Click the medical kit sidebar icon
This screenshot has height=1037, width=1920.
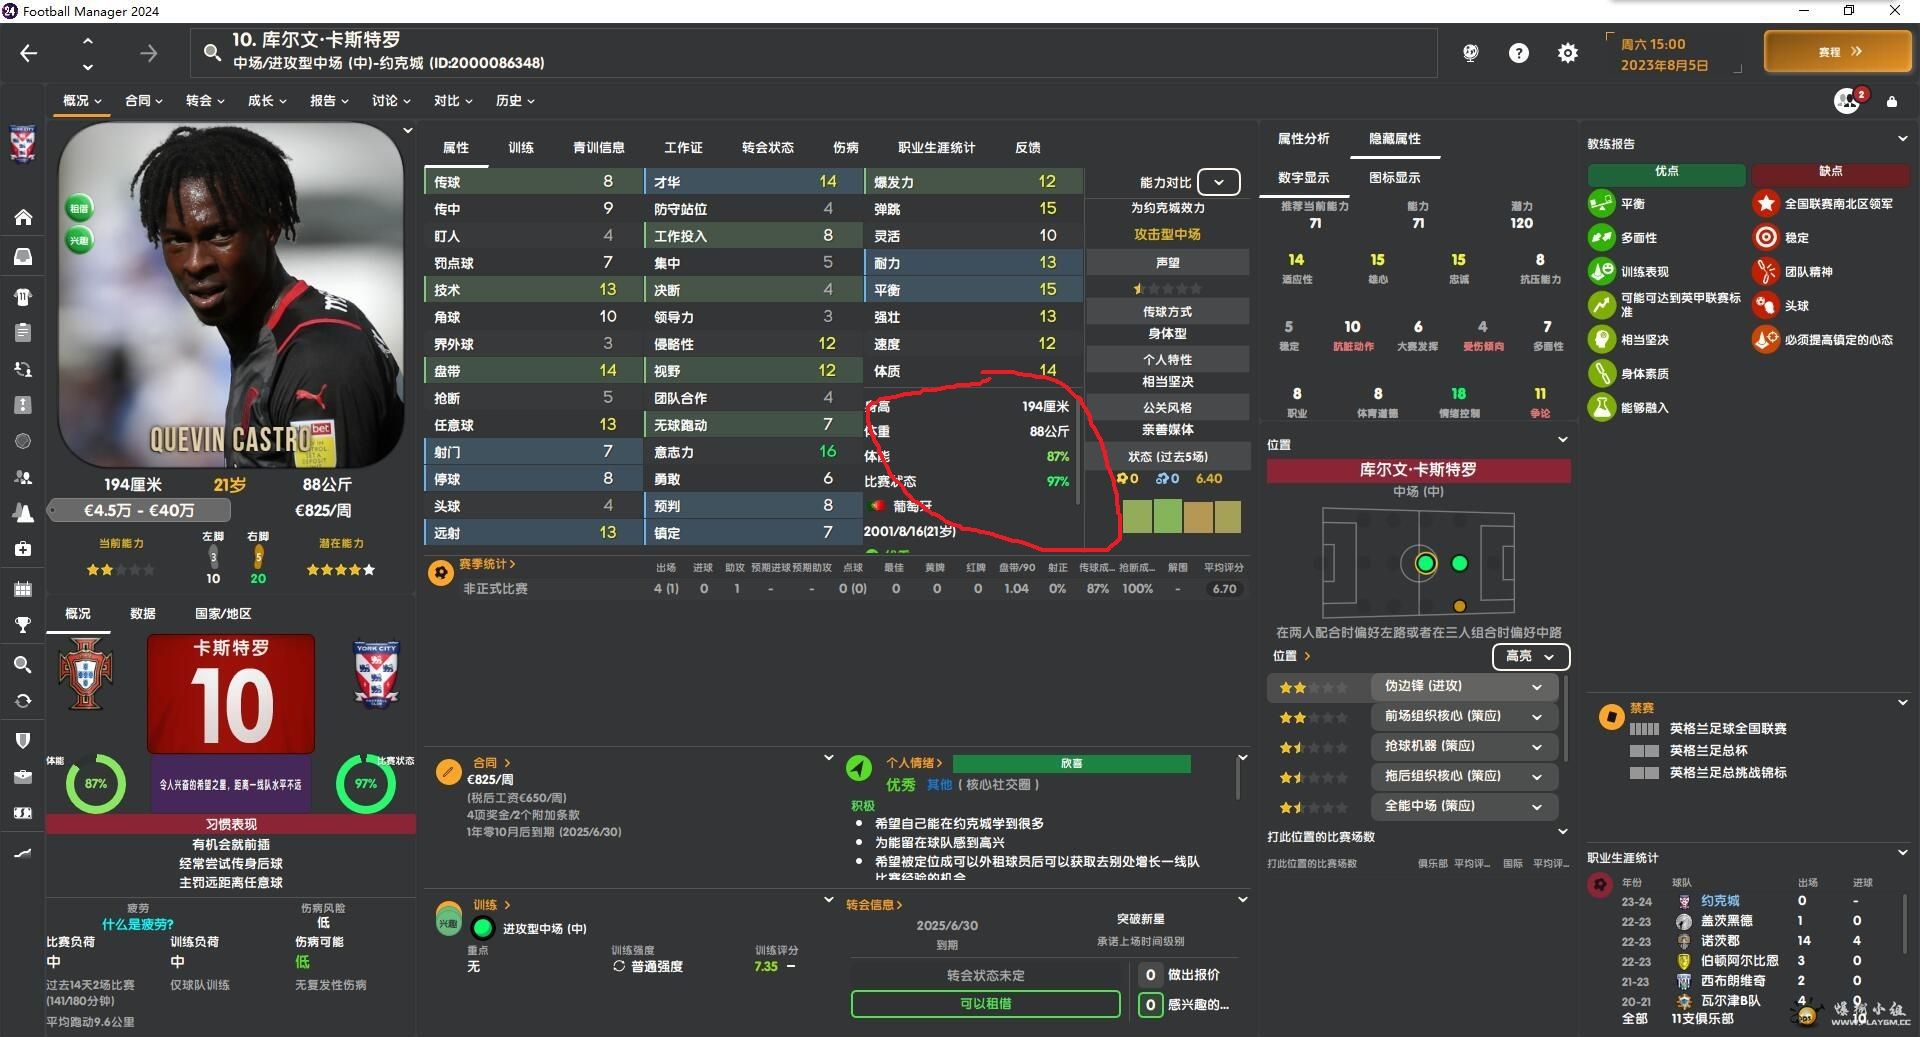(x=23, y=549)
